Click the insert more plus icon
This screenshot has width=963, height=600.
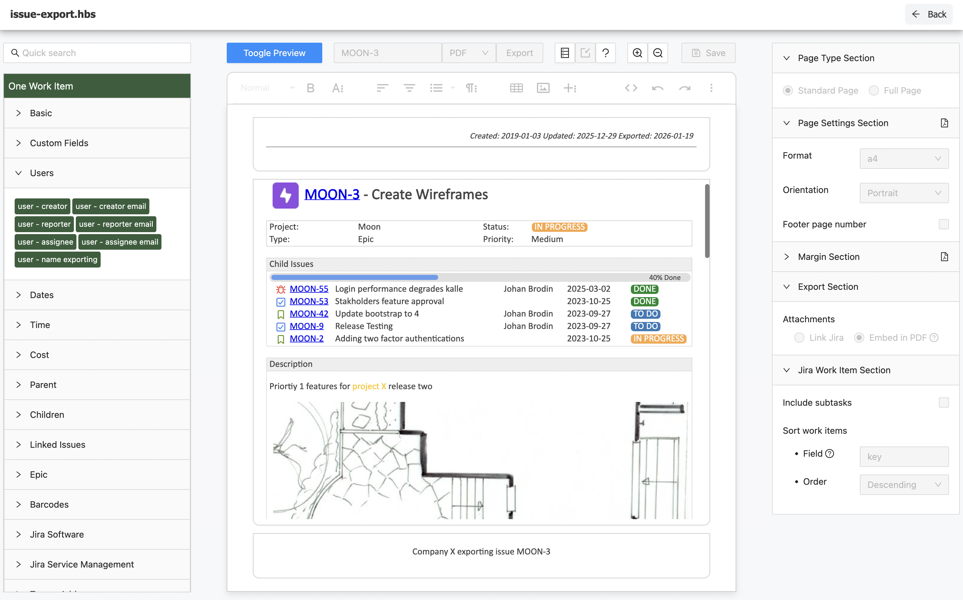[570, 88]
